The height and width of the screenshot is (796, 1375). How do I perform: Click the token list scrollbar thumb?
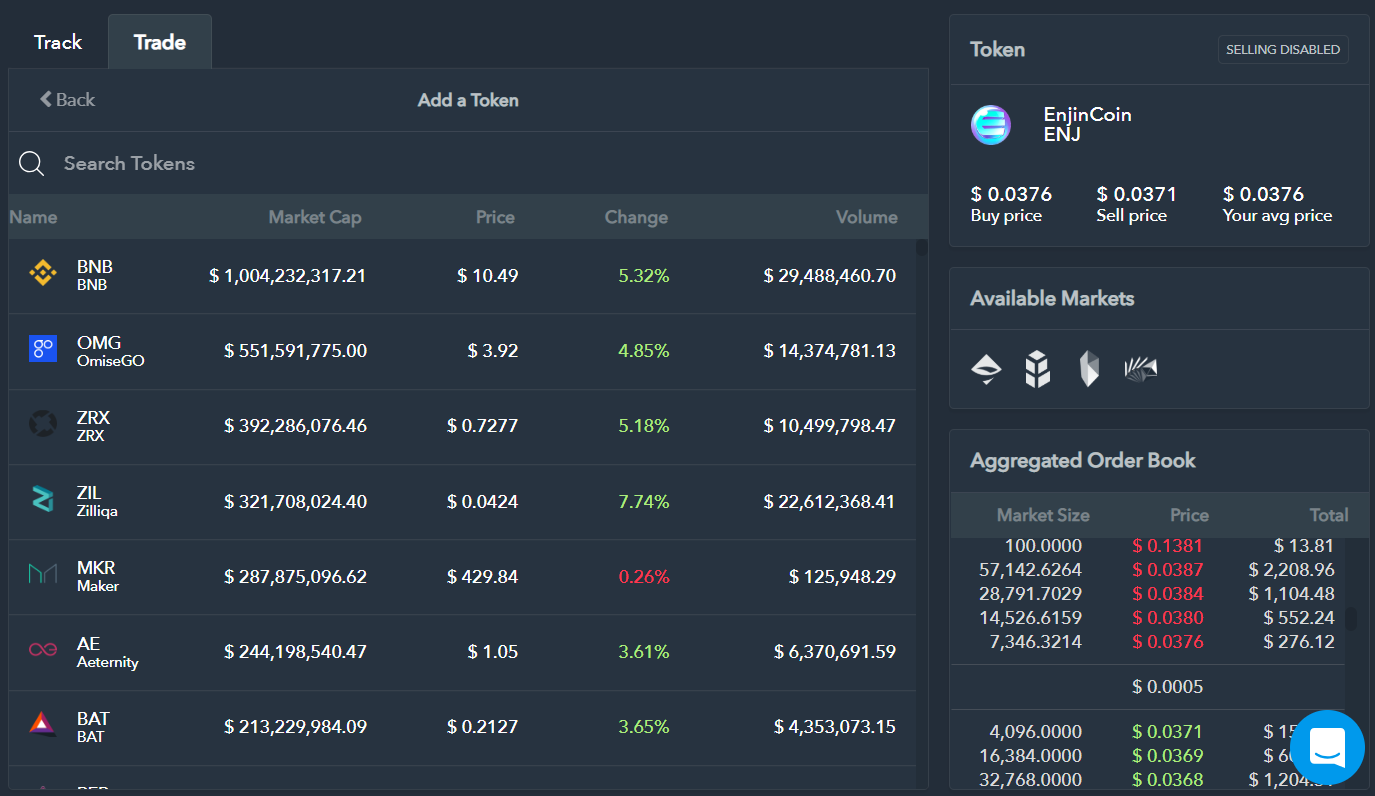(x=921, y=247)
